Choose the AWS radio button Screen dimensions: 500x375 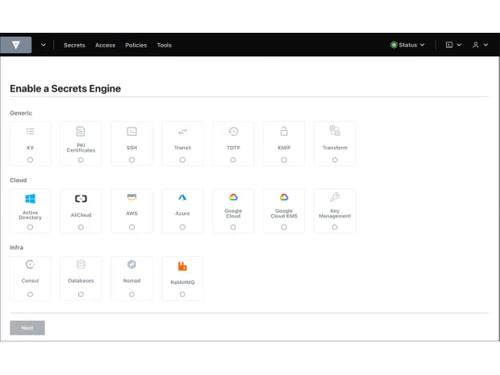132,227
